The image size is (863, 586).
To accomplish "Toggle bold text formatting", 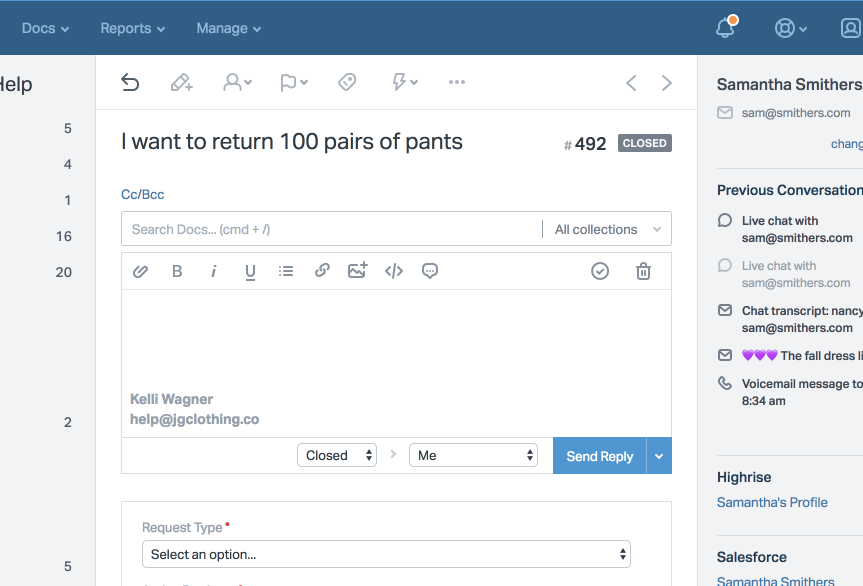I will click(177, 271).
